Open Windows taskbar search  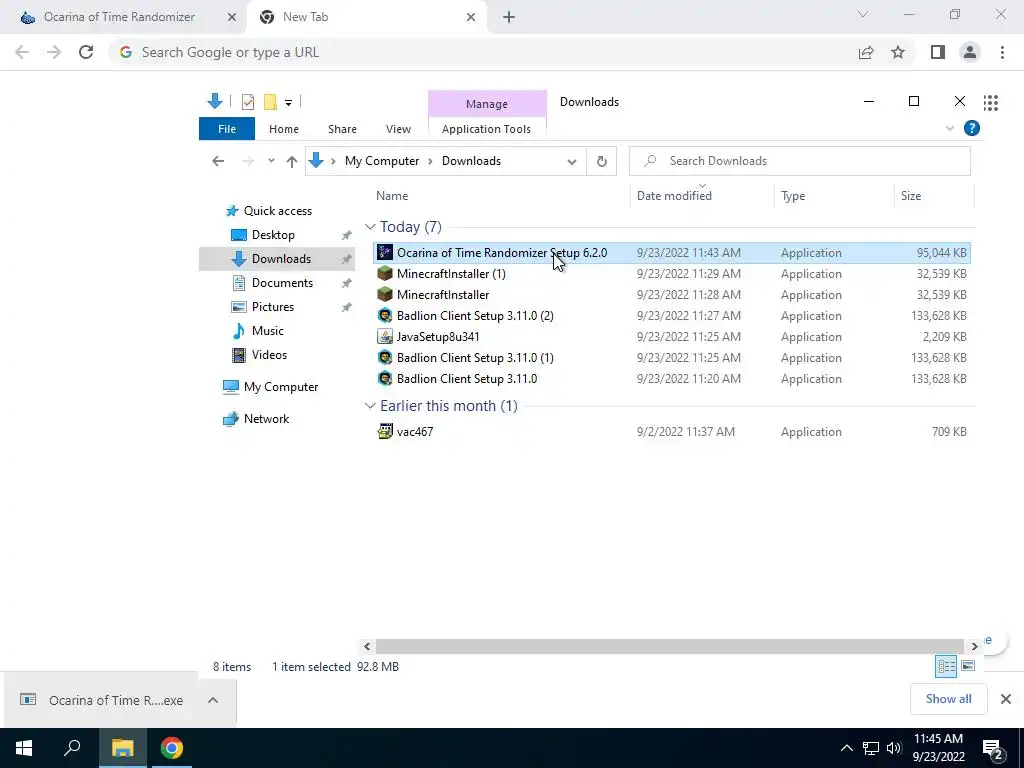click(72, 748)
